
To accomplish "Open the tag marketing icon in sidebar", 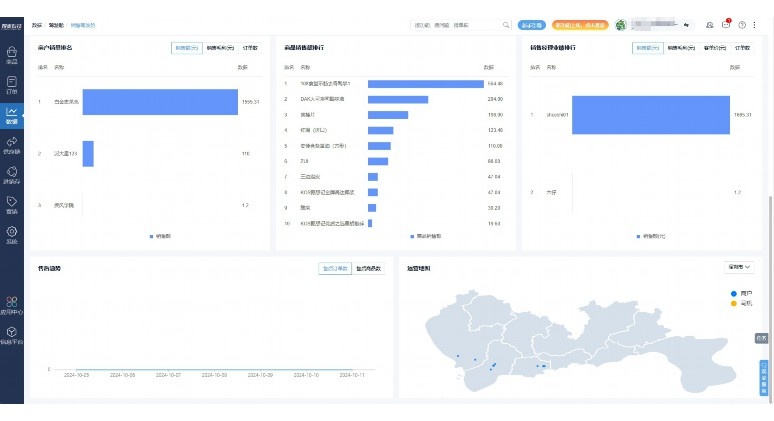I will pos(12,204).
